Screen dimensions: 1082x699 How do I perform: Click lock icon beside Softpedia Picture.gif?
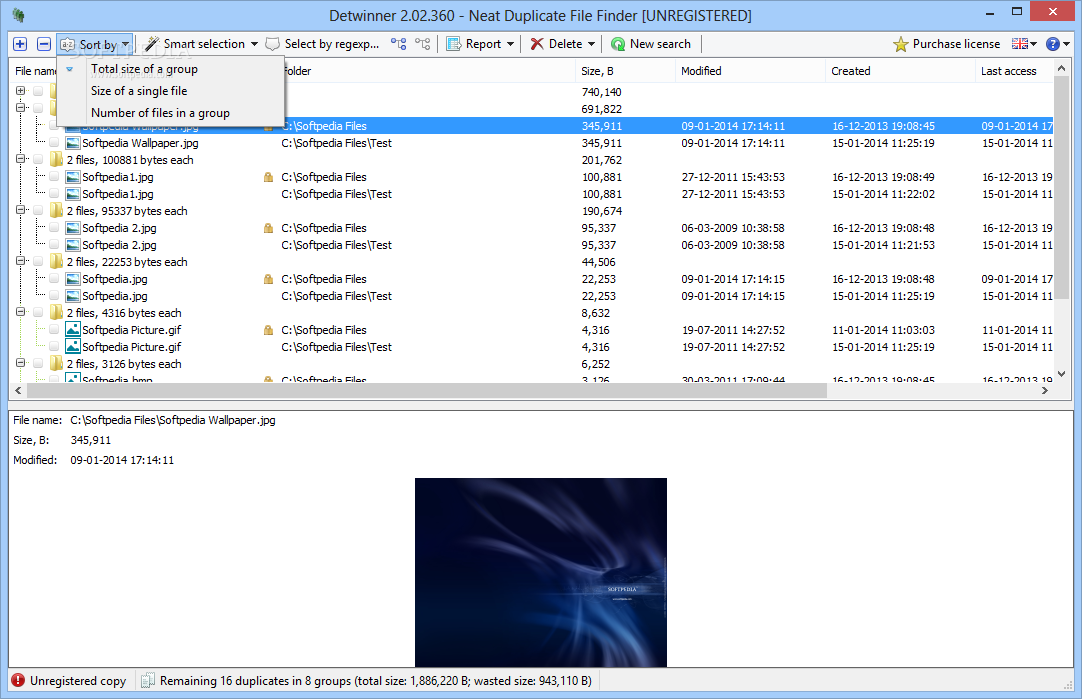pos(268,331)
